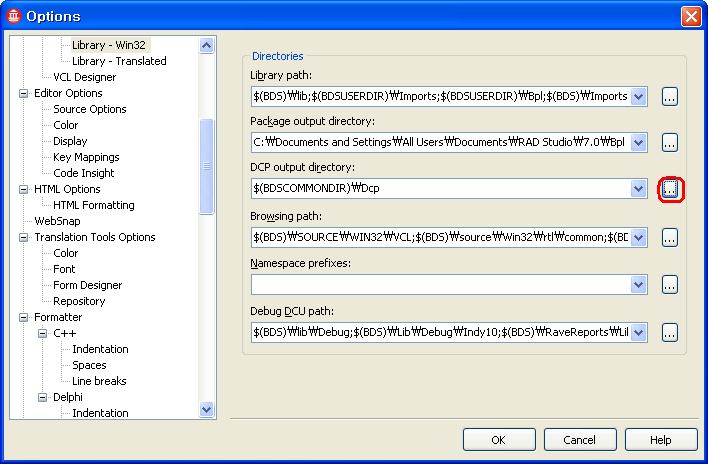708x464 pixels.
Task: Select WebSnap tree item
Action: tap(57, 221)
